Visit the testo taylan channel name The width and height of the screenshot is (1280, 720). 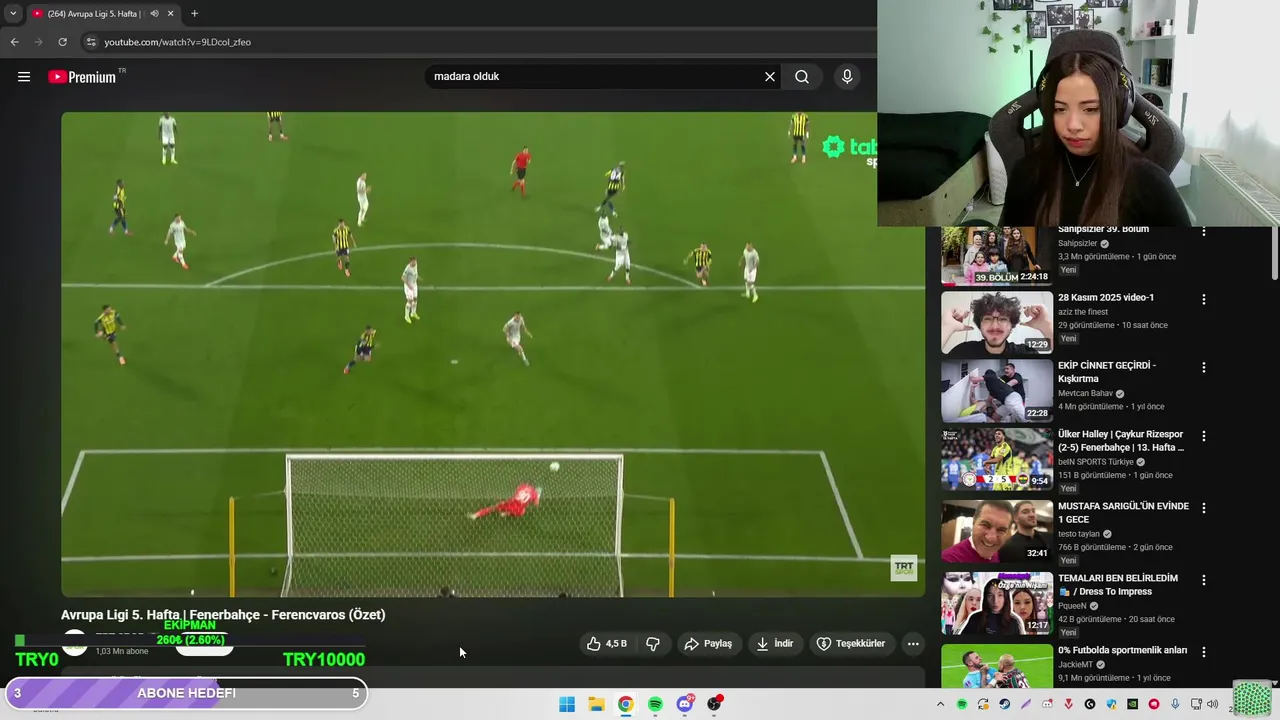click(1080, 534)
